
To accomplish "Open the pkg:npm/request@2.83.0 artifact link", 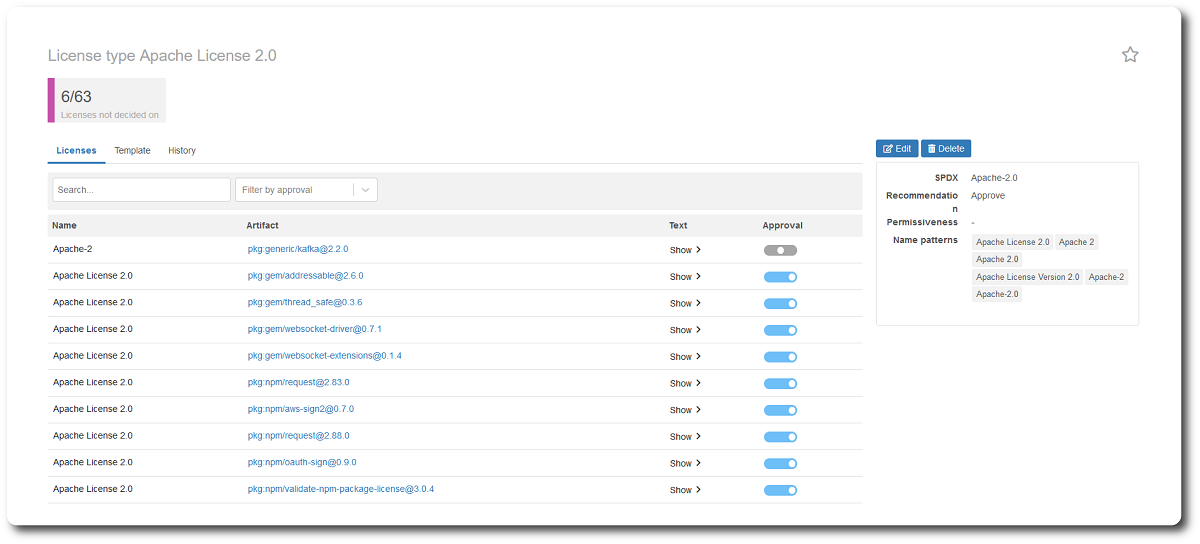I will [x=298, y=383].
